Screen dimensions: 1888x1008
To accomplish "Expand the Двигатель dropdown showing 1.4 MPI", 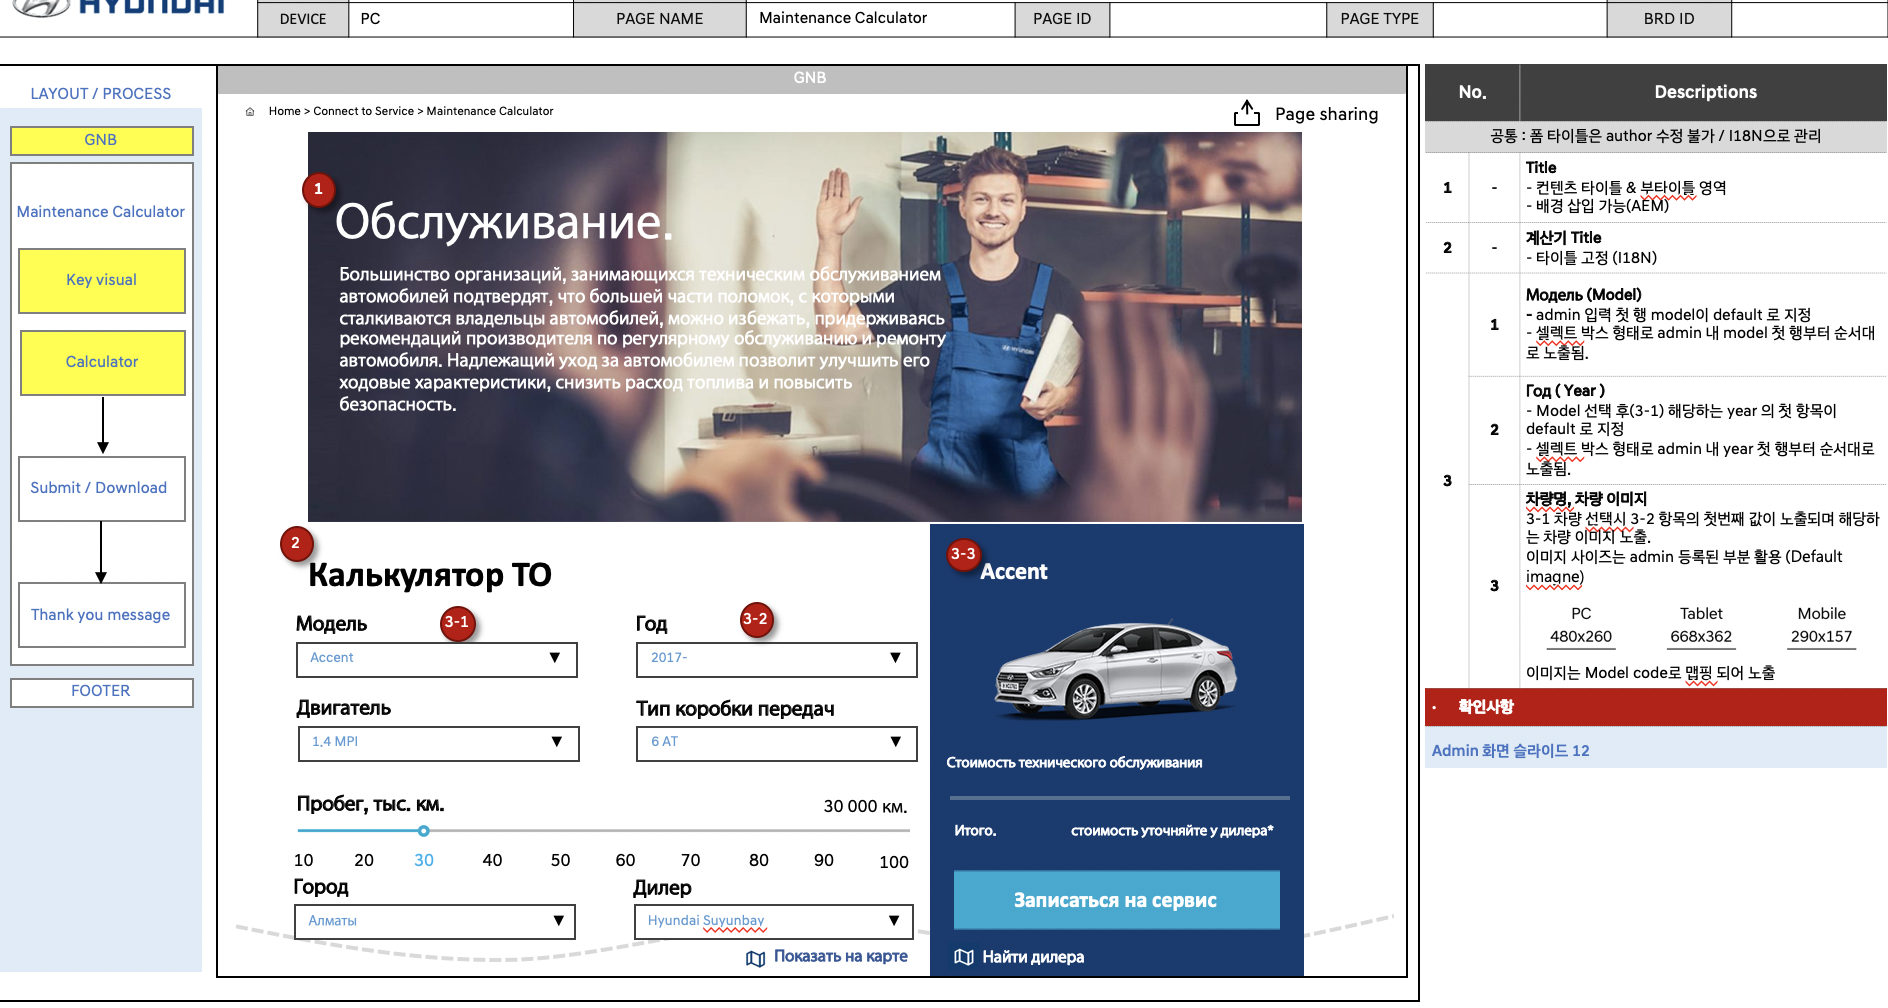I will click(438, 743).
